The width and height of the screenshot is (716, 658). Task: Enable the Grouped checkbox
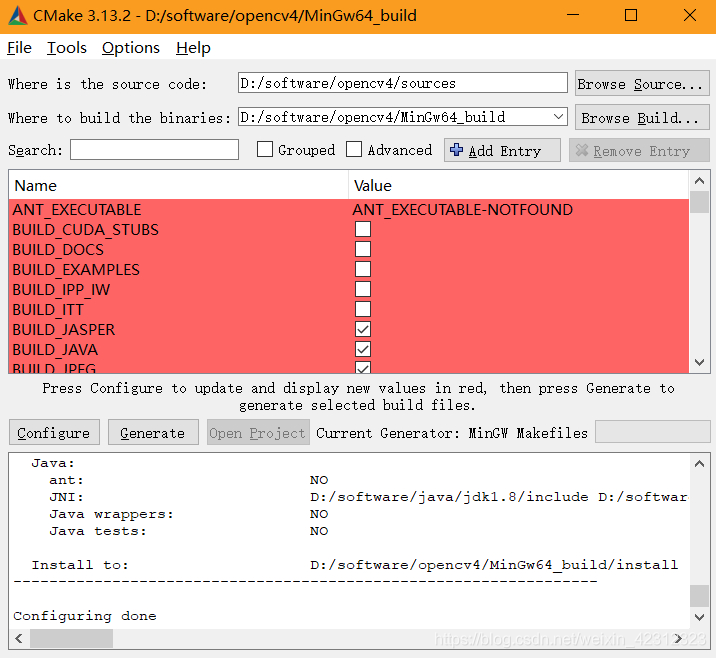coord(265,149)
